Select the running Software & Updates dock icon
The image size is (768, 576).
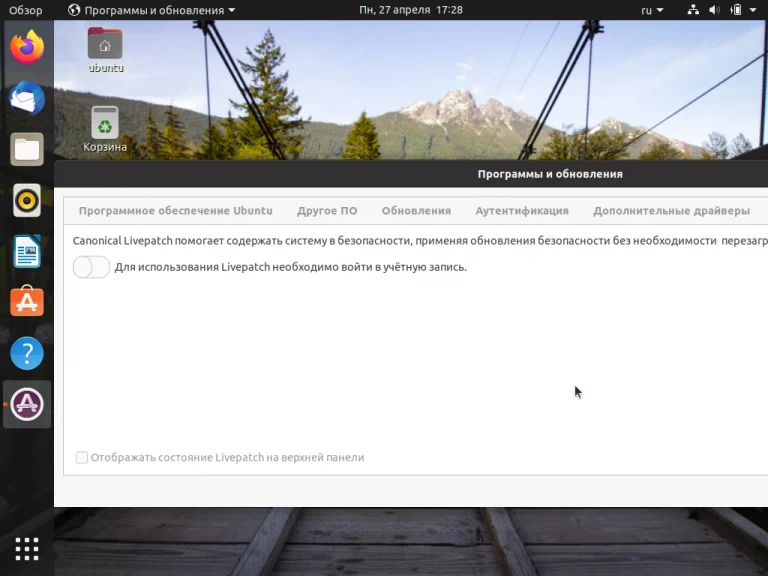27,404
